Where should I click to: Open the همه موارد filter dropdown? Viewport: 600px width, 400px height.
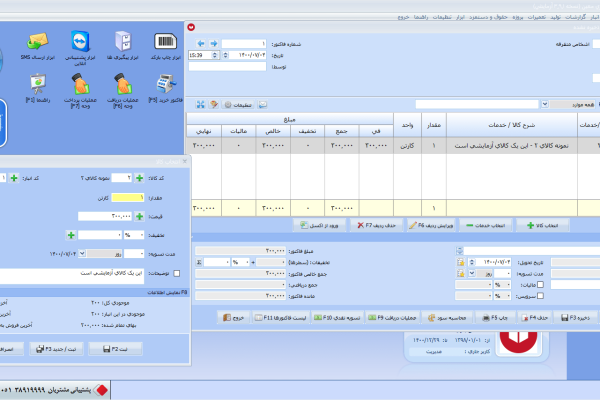[x=545, y=104]
